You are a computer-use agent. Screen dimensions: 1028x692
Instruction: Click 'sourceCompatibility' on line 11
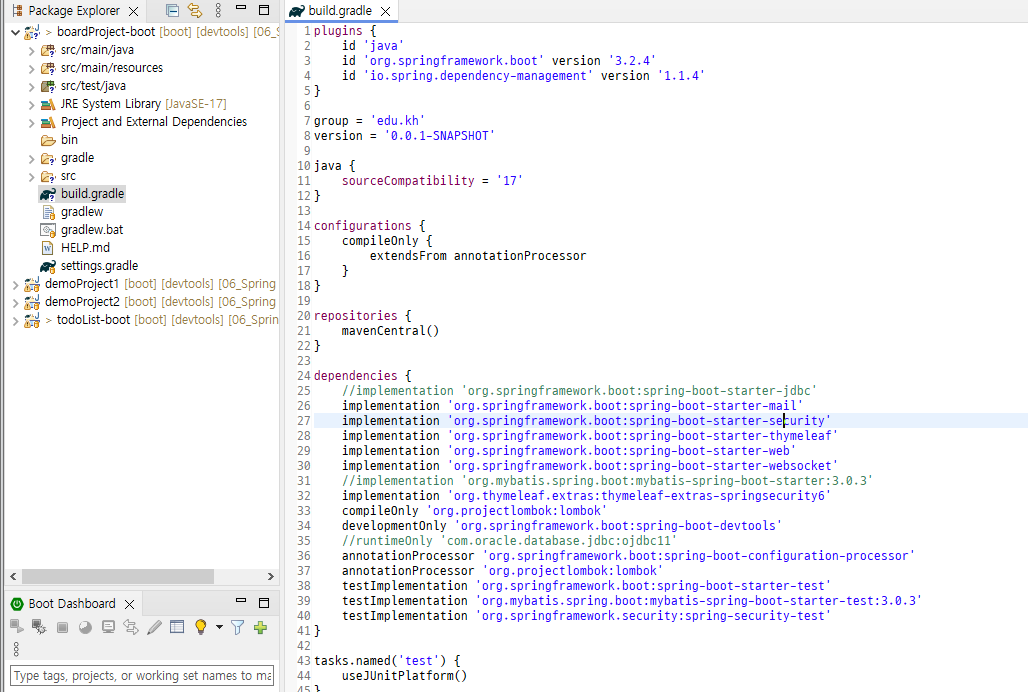[x=408, y=181]
